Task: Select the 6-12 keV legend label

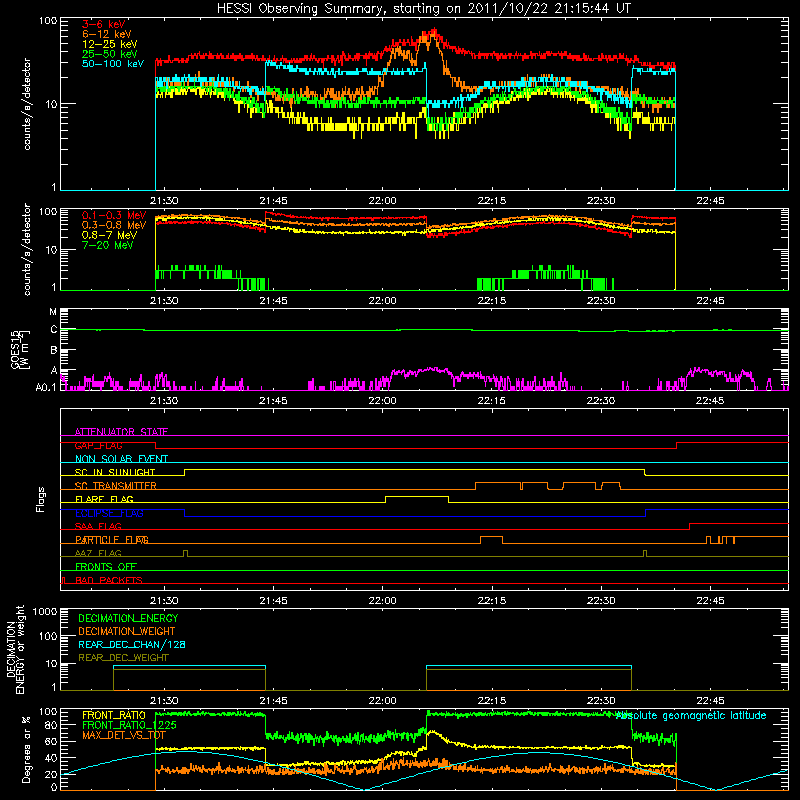Action: click(x=106, y=34)
